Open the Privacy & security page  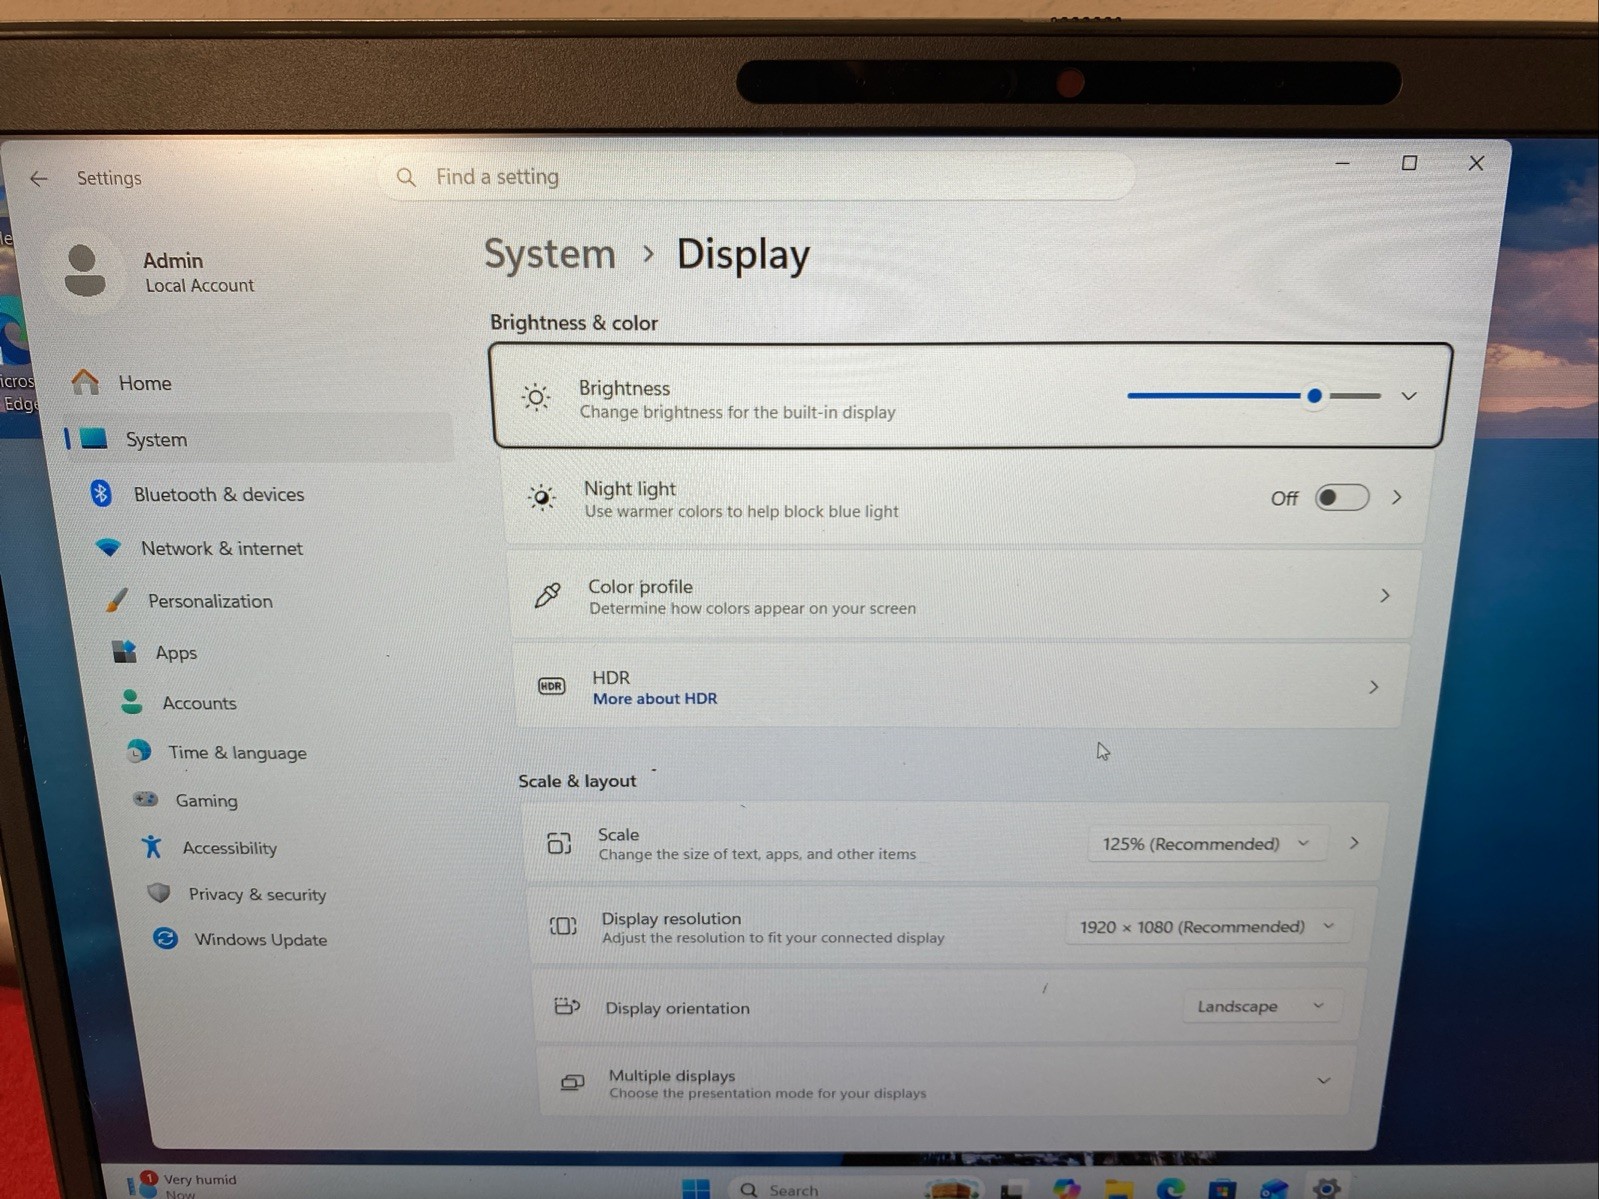[x=257, y=894]
